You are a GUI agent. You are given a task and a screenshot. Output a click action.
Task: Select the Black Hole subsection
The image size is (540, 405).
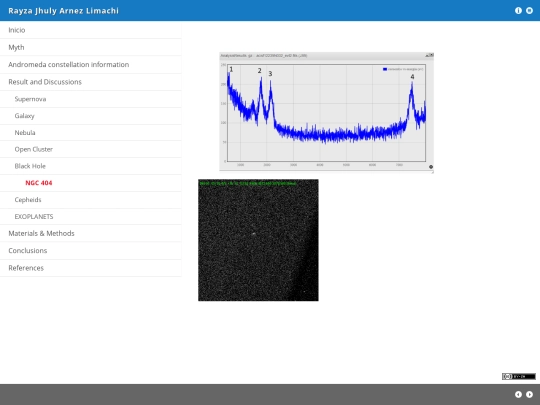coord(91,166)
